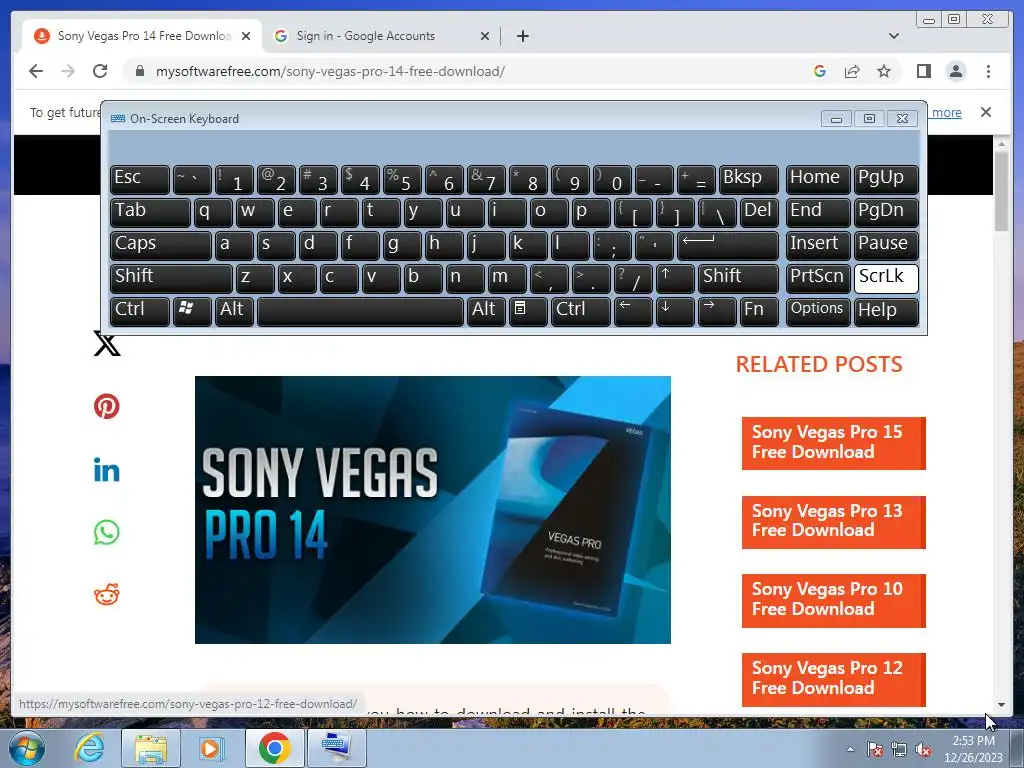Click up arrow key on keyboard
Image resolution: width=1024 pixels, height=768 pixels.
(x=675, y=278)
